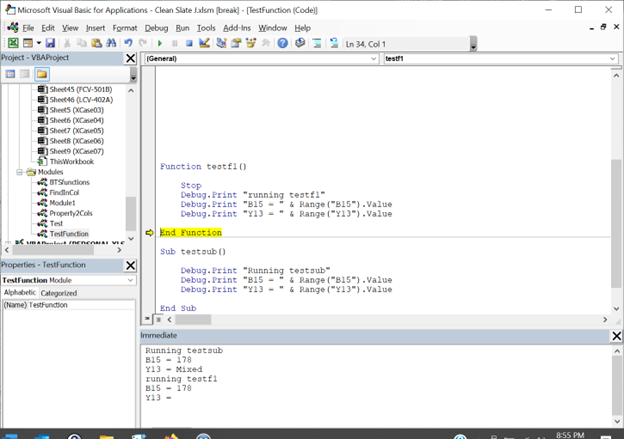
Task: Open the Insert object dropdown arrow
Action: [39, 43]
